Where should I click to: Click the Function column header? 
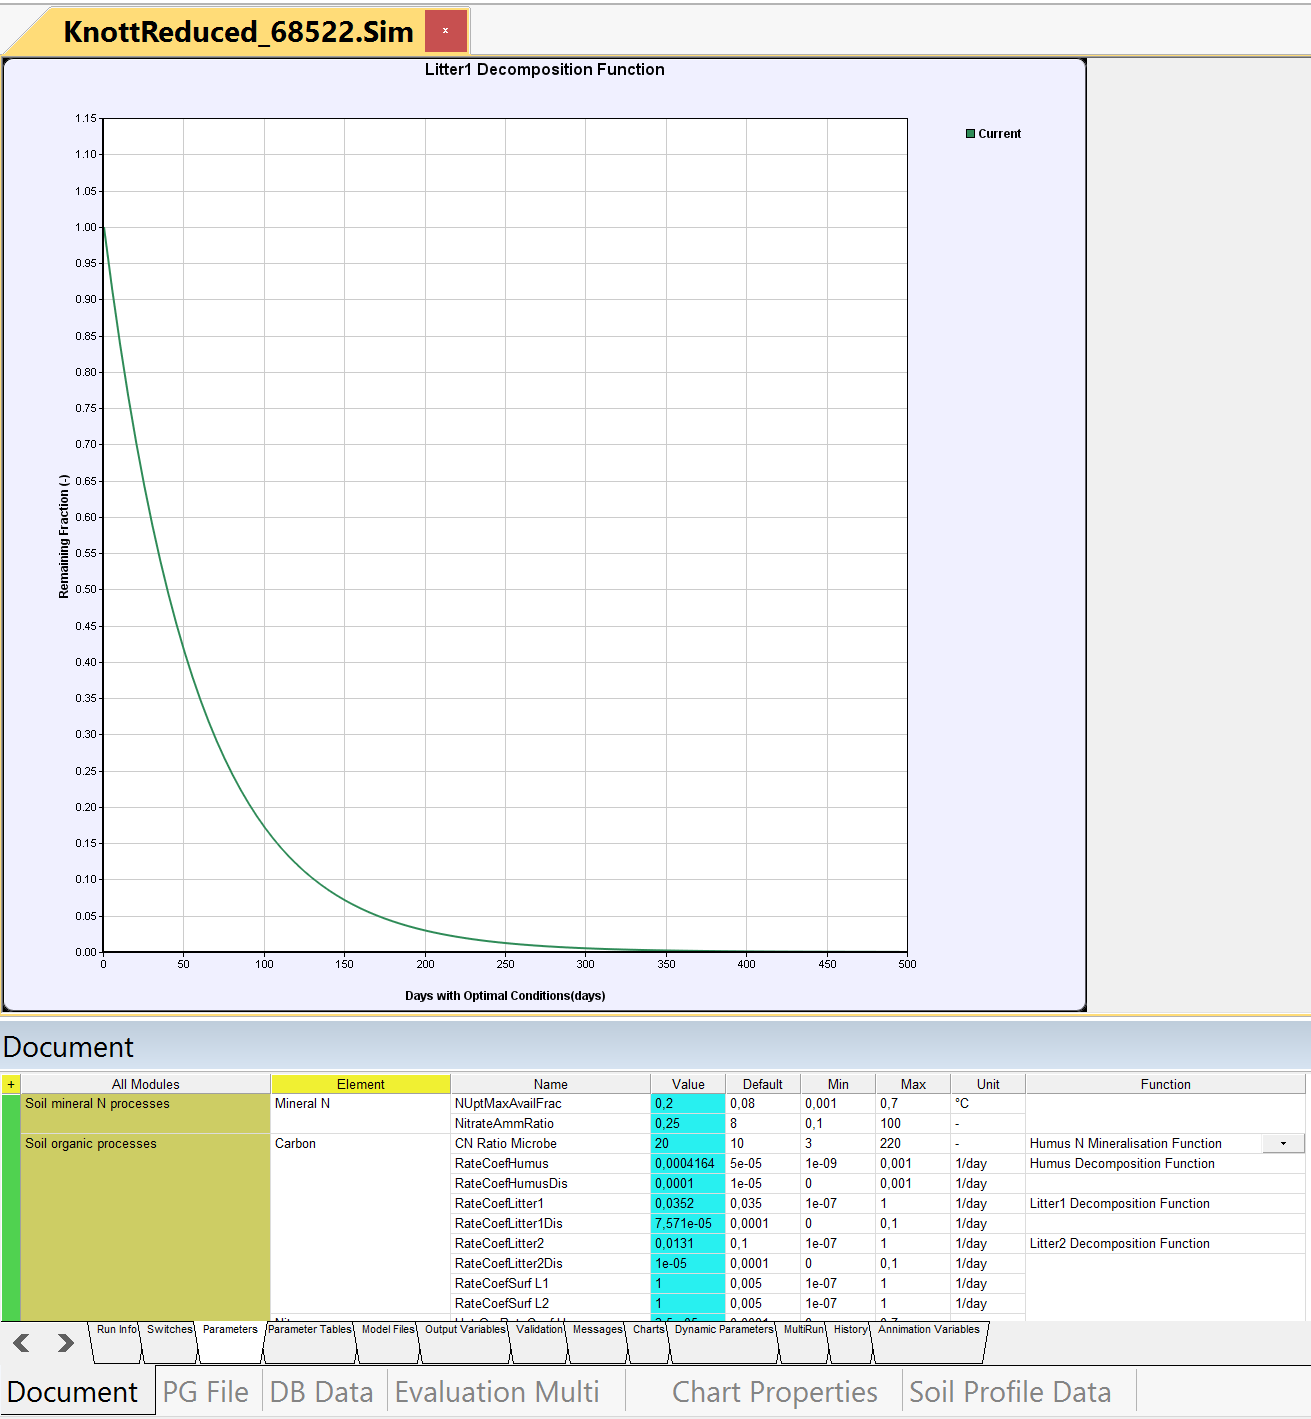(1166, 1084)
